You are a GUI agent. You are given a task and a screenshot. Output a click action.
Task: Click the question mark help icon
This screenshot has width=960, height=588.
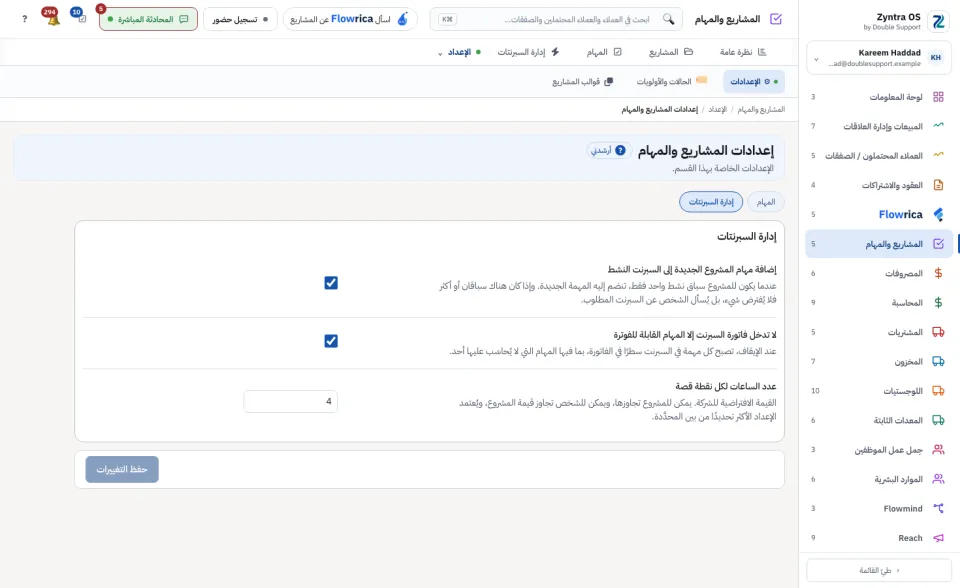(x=24, y=19)
